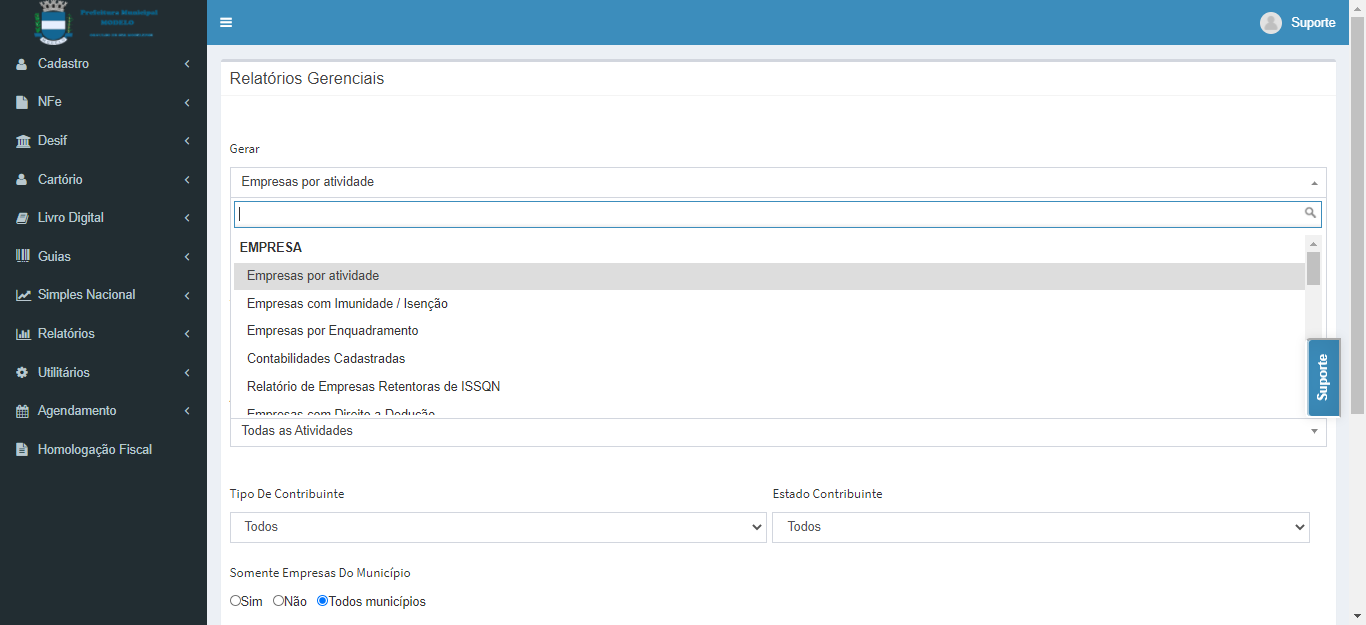Viewport: 1366px width, 625px height.
Task: Open the Homologação Fiscal menu item
Action: tap(94, 450)
